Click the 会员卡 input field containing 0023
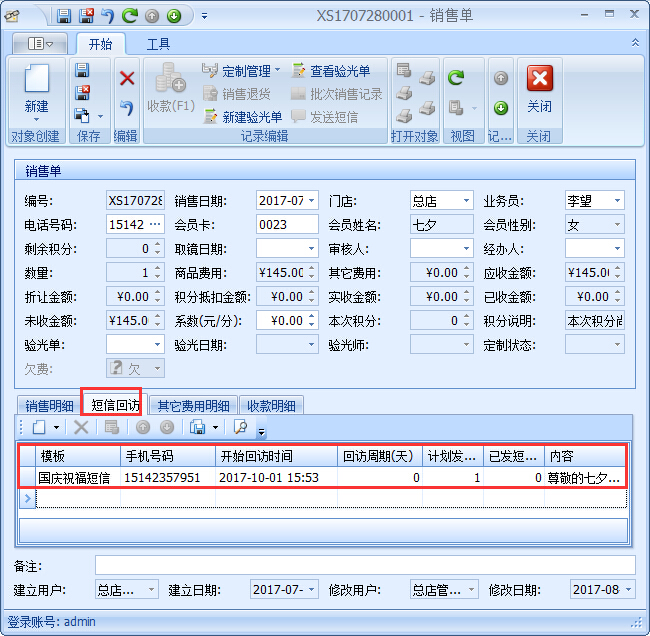650x636 pixels. 285,225
